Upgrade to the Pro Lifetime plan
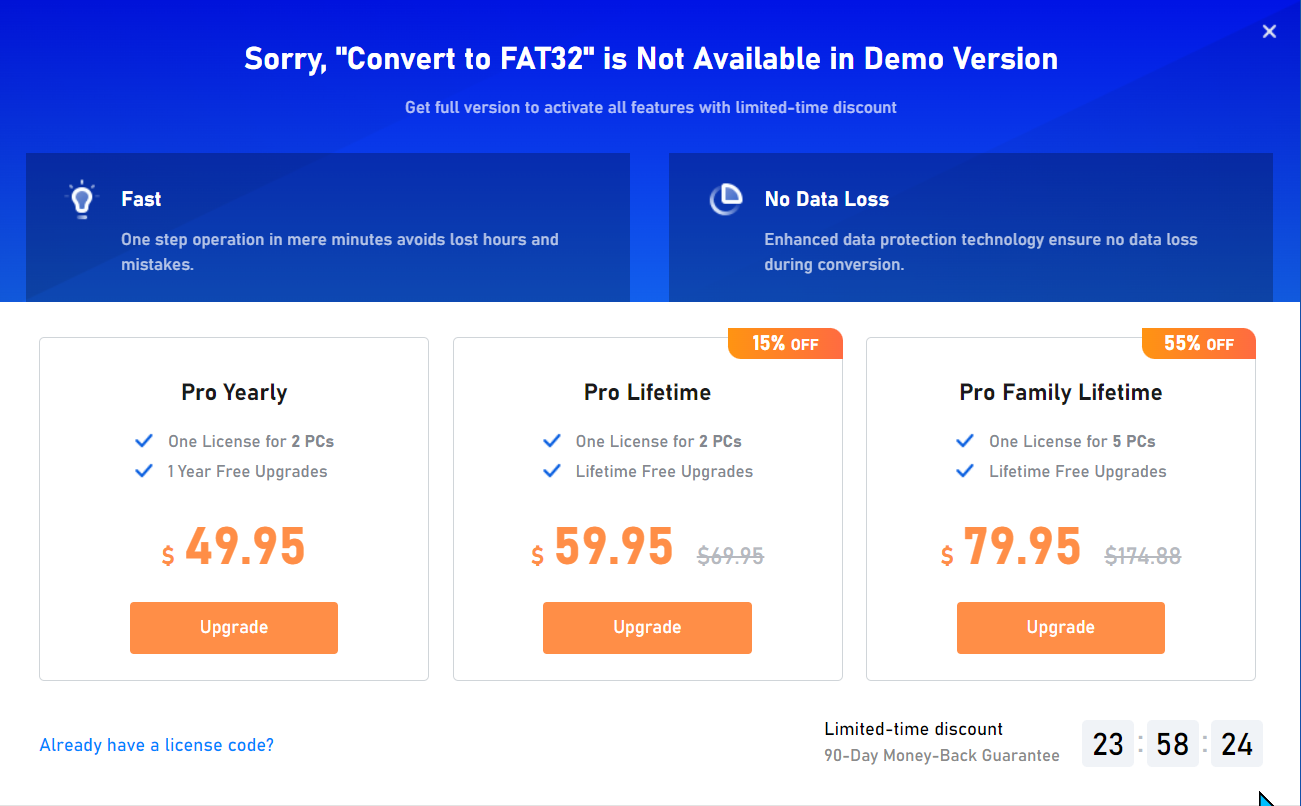 pyautogui.click(x=647, y=628)
